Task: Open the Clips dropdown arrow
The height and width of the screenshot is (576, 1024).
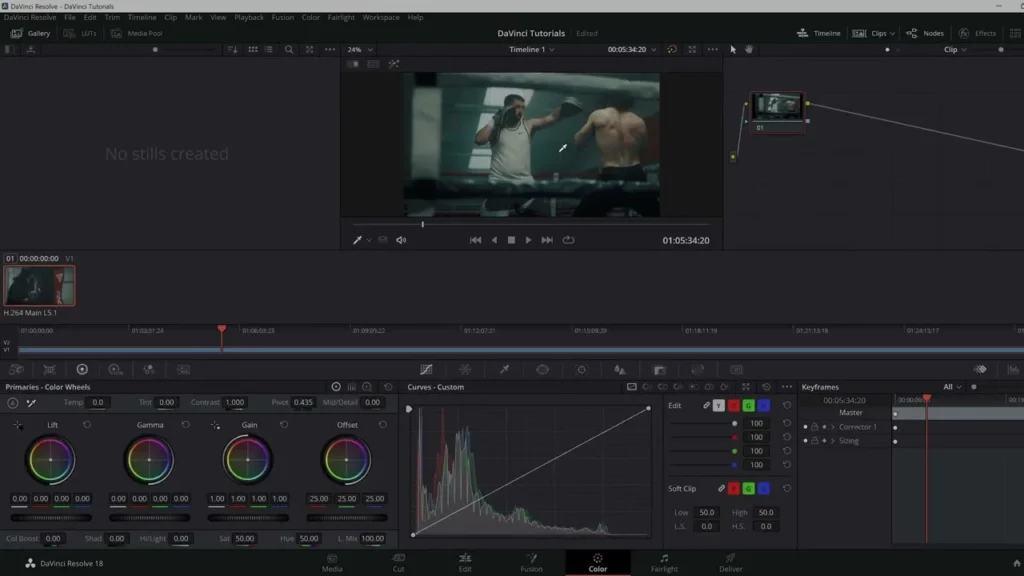Action: tap(892, 33)
